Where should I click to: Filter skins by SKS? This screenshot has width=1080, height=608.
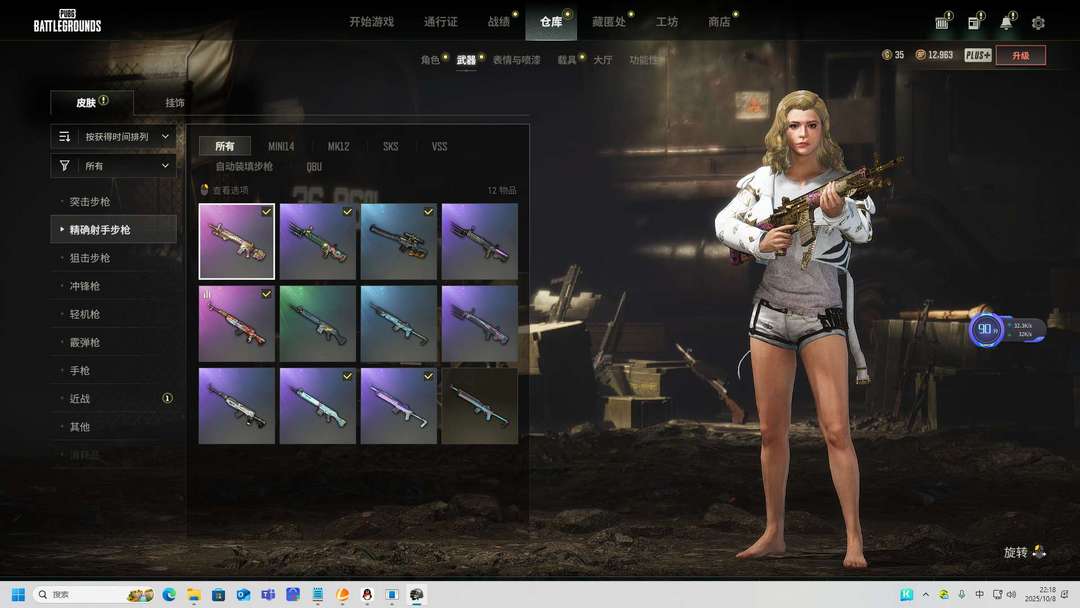(x=390, y=146)
